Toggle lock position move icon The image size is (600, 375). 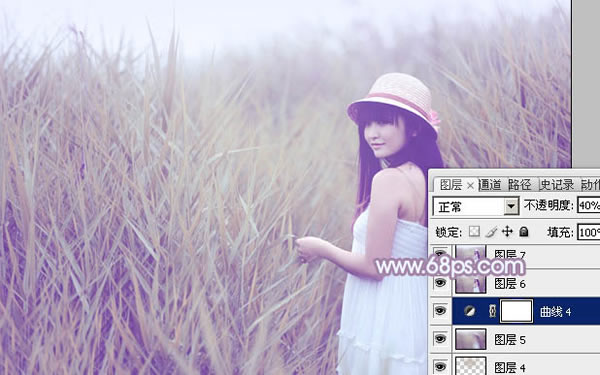[507, 231]
